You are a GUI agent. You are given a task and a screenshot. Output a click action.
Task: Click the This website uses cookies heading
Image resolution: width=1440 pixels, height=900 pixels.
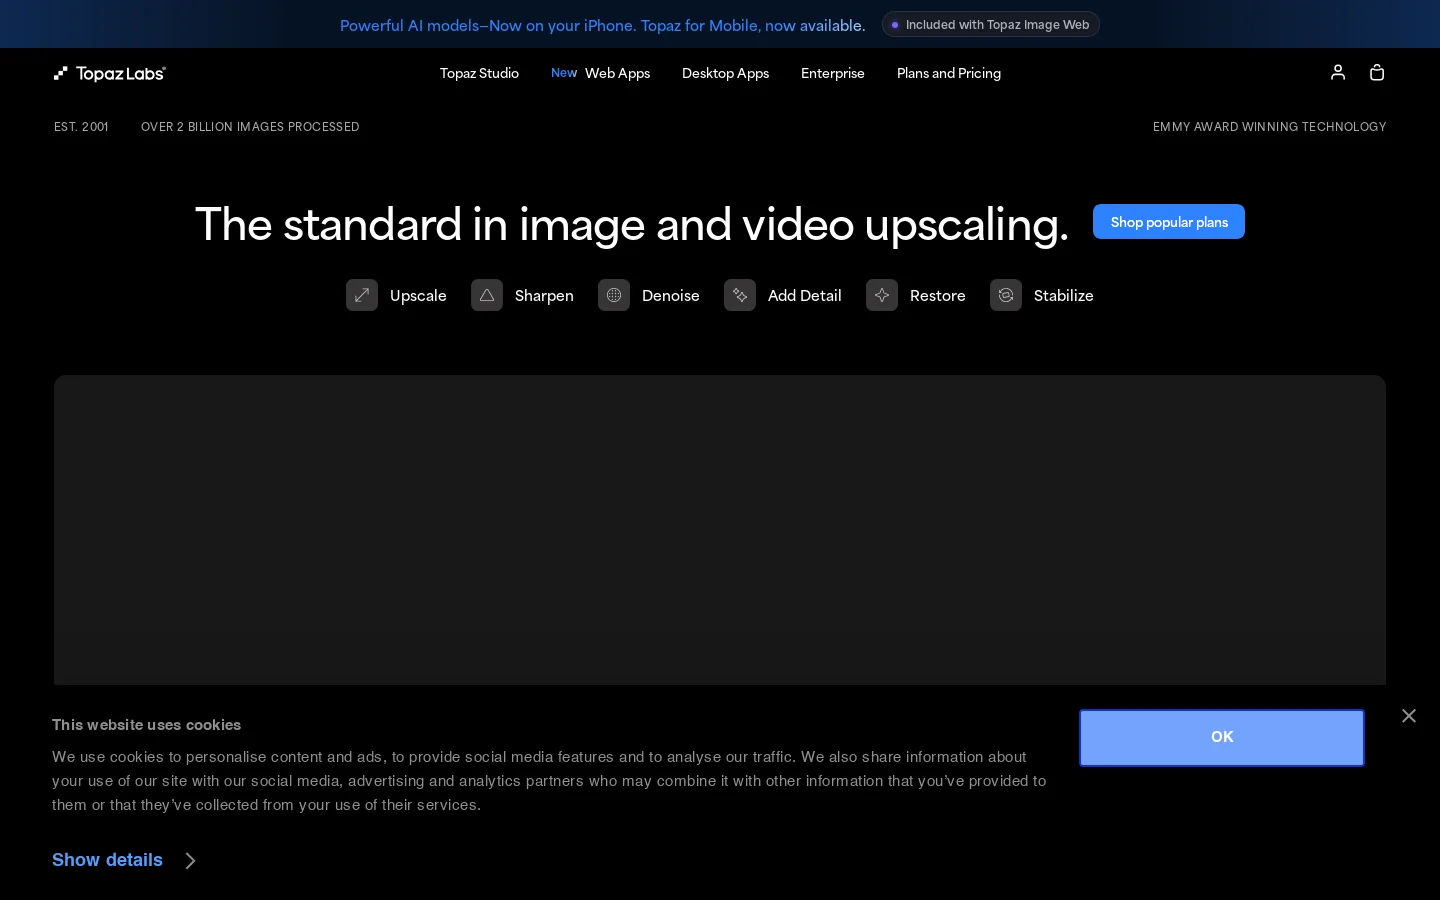click(x=147, y=725)
